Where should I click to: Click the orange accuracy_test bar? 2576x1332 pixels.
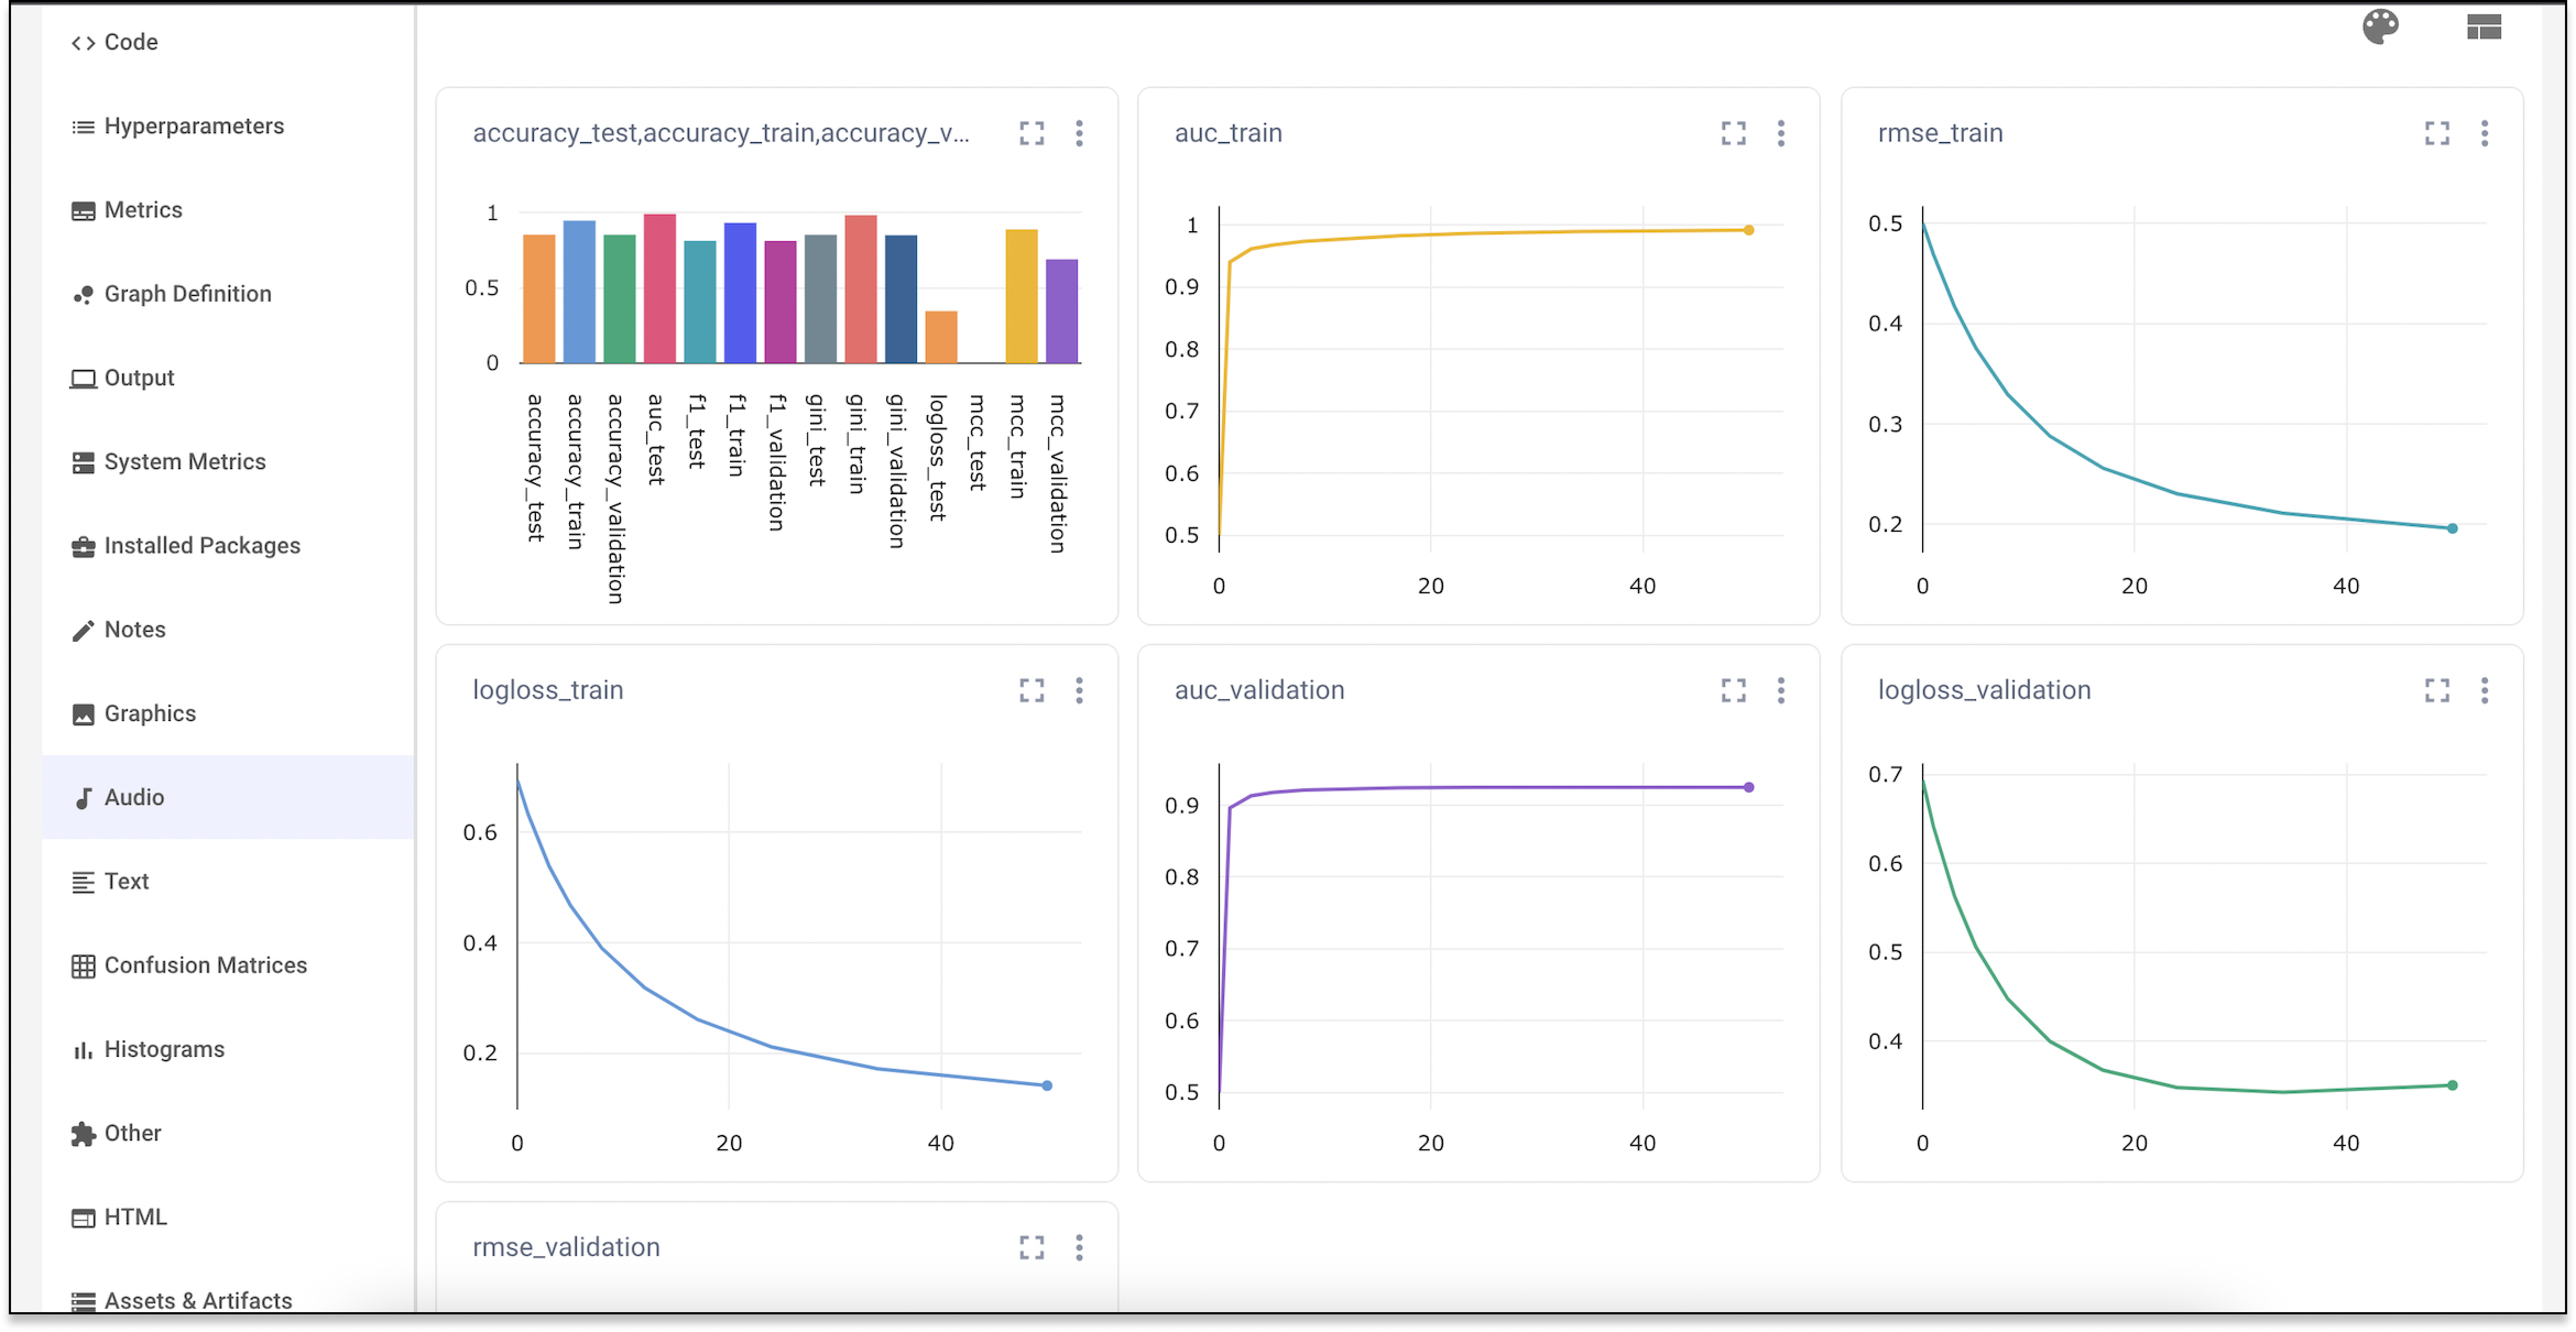pyautogui.click(x=539, y=299)
